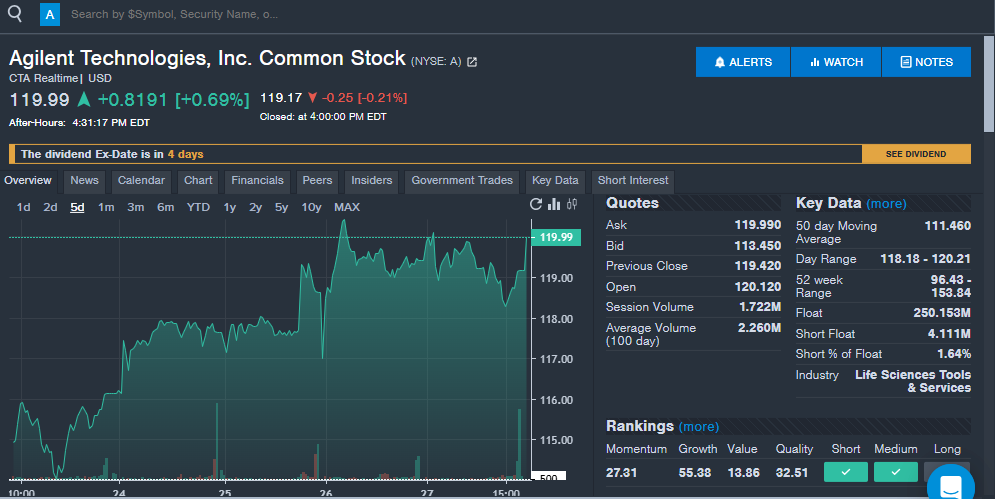Screen dimensions: 995x499
Task: Click the closing price 119.17
Action: point(281,98)
